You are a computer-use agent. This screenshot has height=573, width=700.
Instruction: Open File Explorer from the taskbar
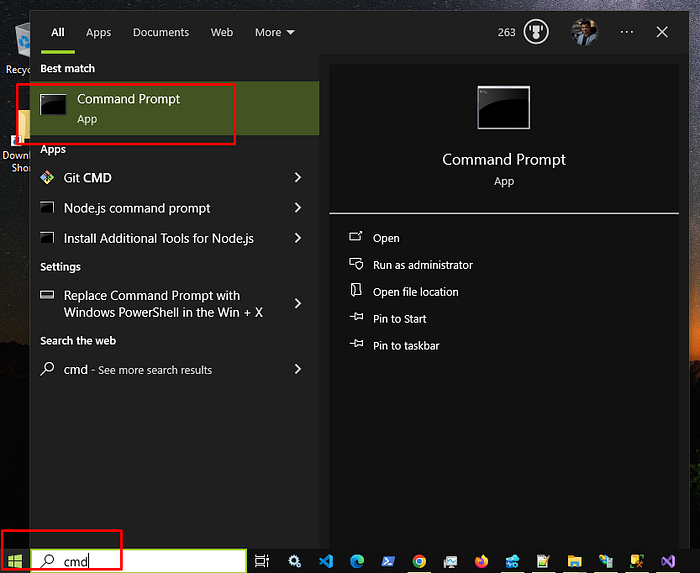pos(575,561)
